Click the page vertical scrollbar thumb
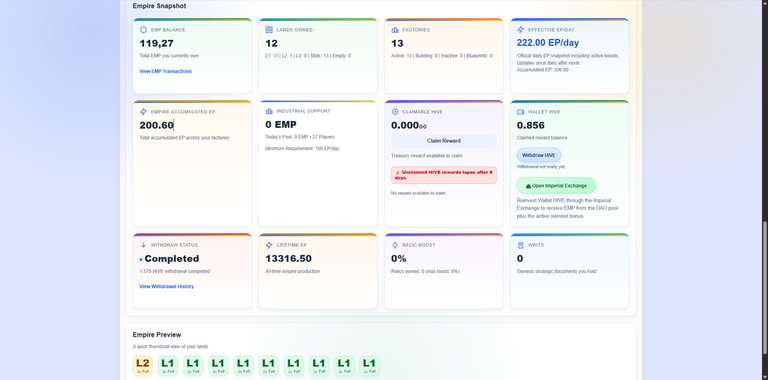 coord(765,287)
